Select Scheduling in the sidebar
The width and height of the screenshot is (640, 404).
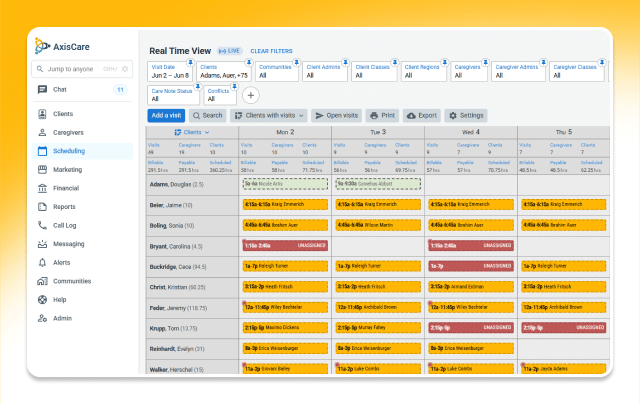coord(82,151)
